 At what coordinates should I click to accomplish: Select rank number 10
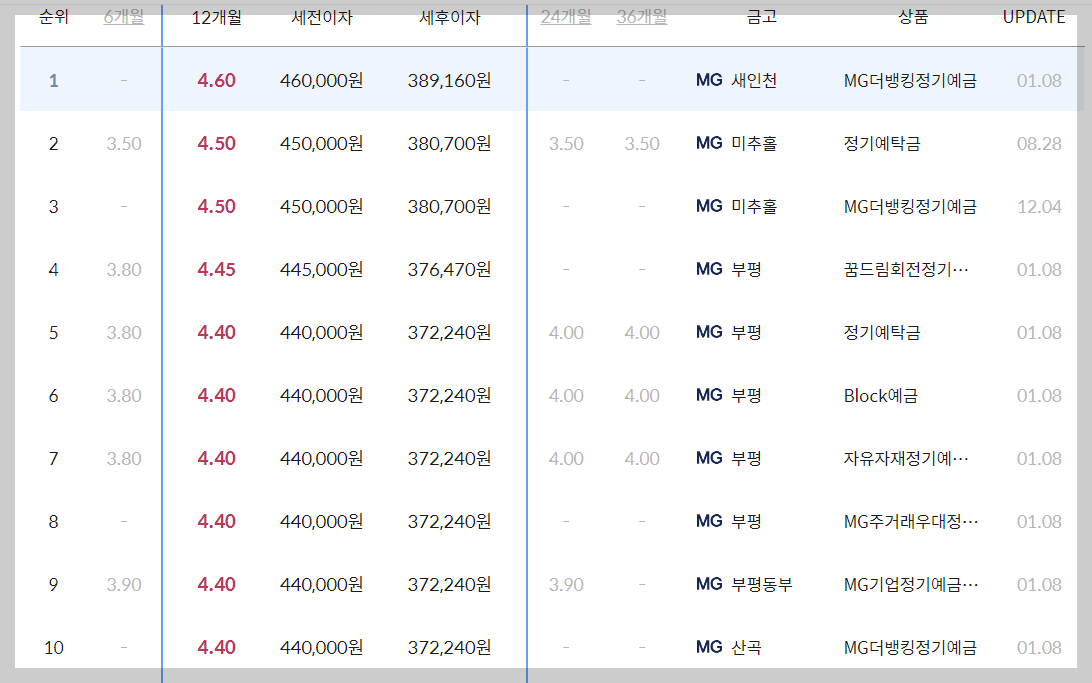(x=54, y=647)
